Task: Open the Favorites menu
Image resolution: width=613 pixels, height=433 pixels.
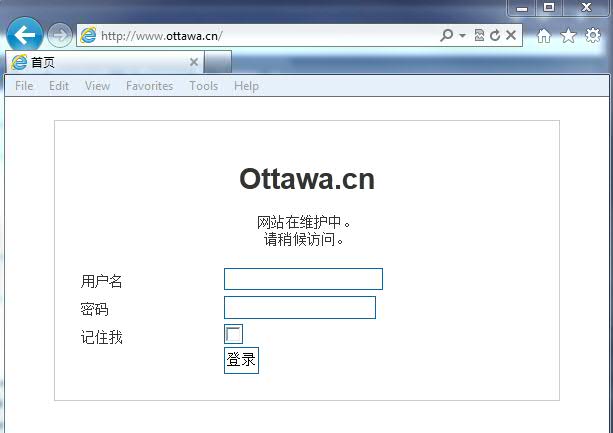Action: [x=149, y=86]
